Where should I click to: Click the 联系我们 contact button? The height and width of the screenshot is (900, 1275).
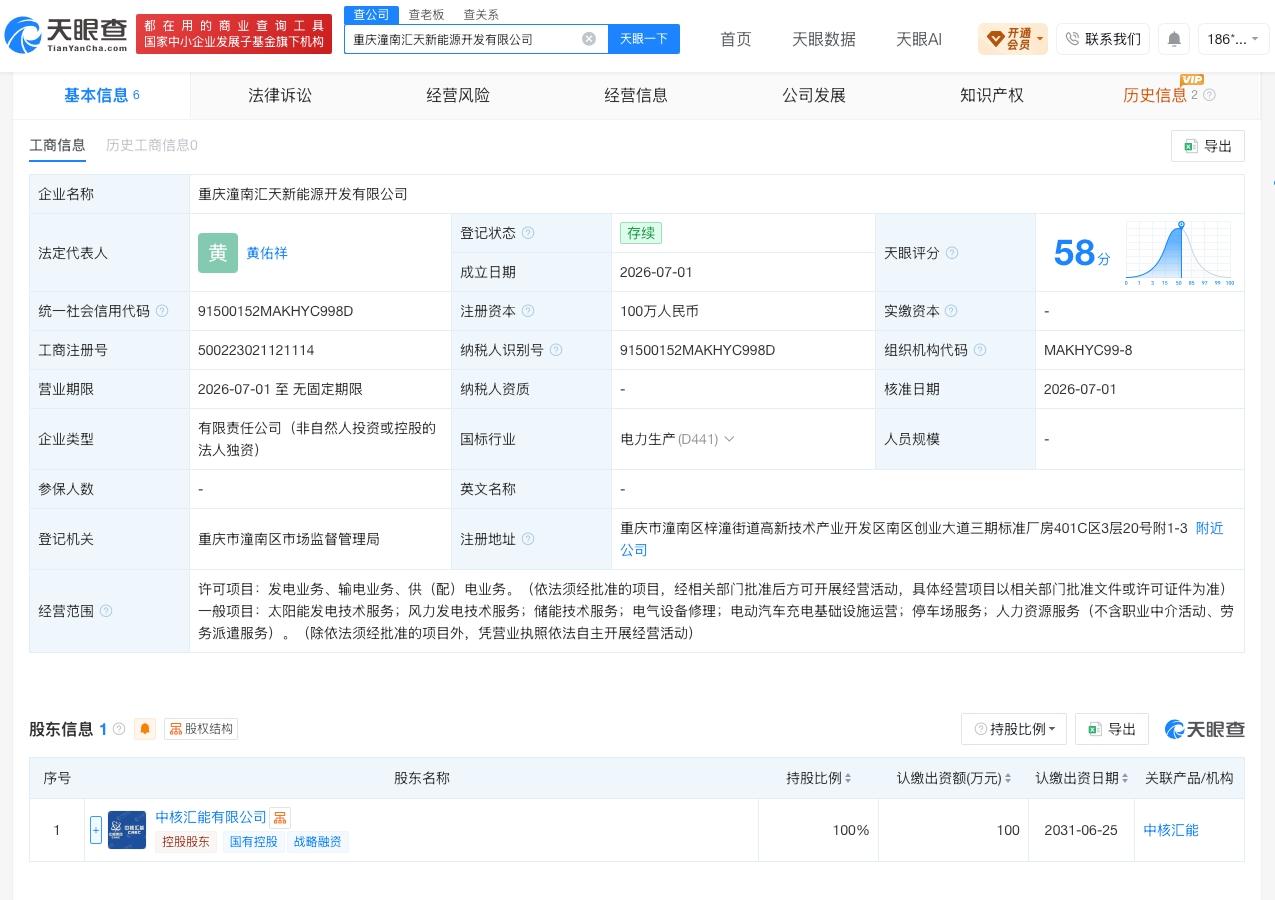tap(1103, 39)
